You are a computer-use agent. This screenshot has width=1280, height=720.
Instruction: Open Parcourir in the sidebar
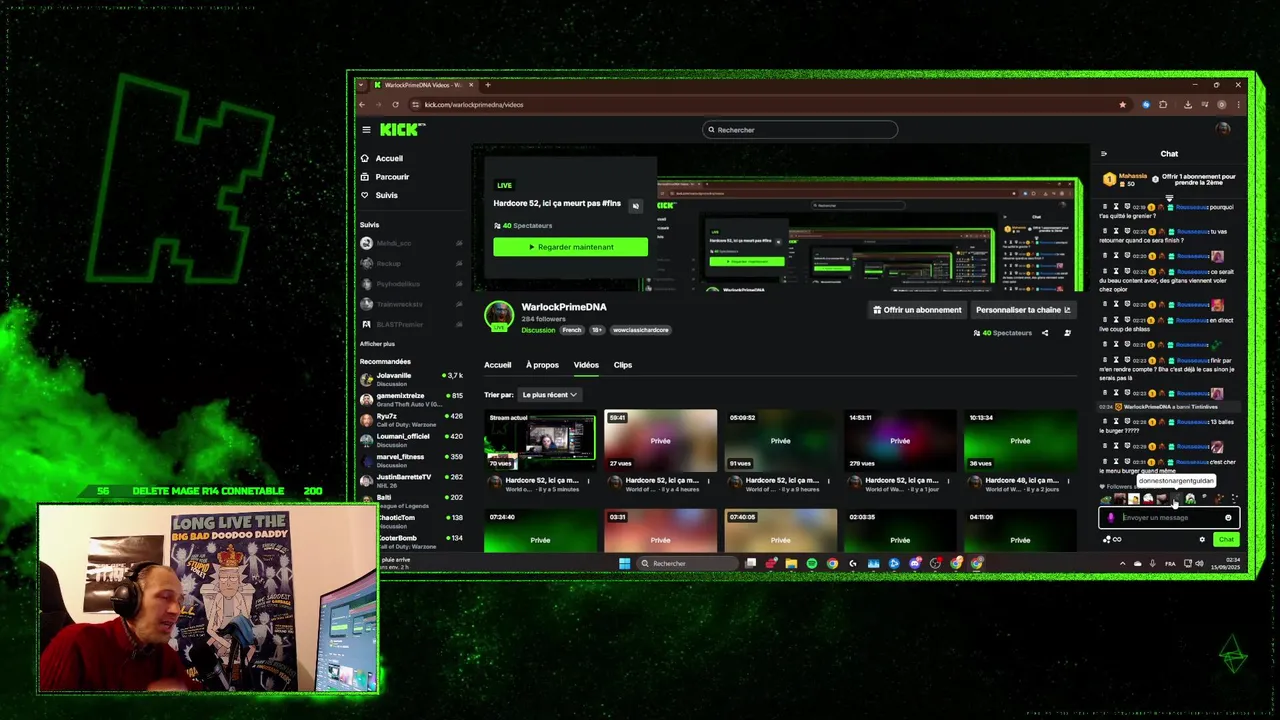tap(392, 177)
